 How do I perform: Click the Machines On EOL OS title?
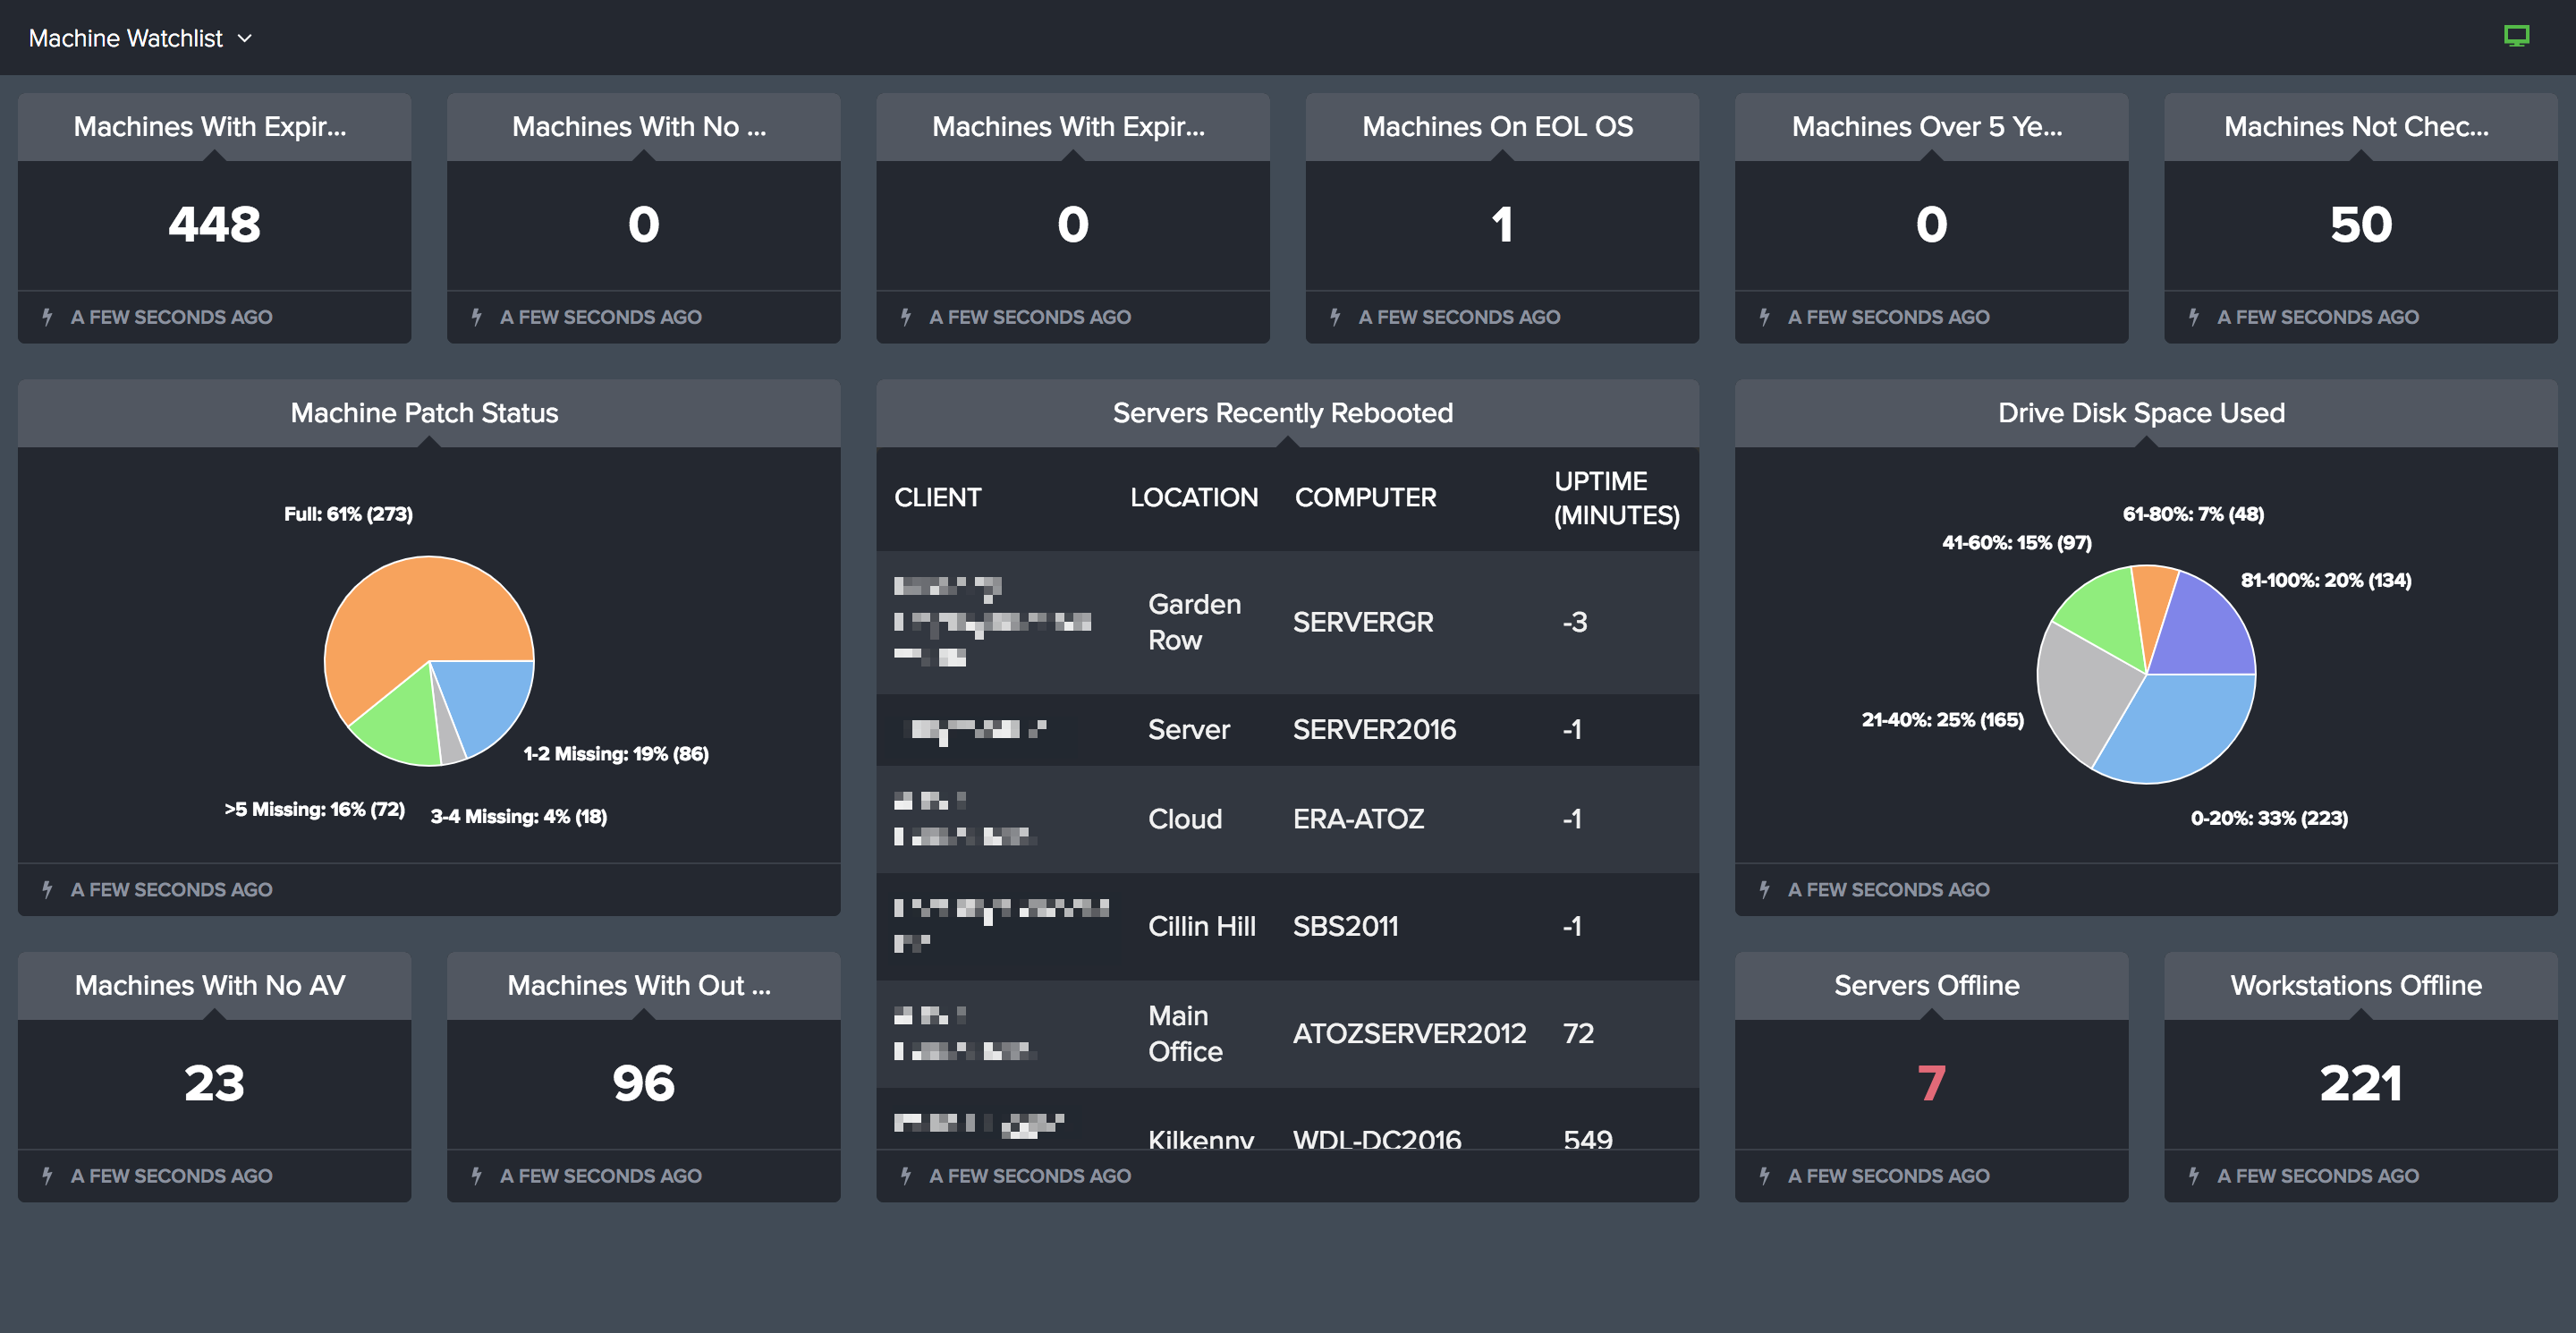click(1497, 127)
